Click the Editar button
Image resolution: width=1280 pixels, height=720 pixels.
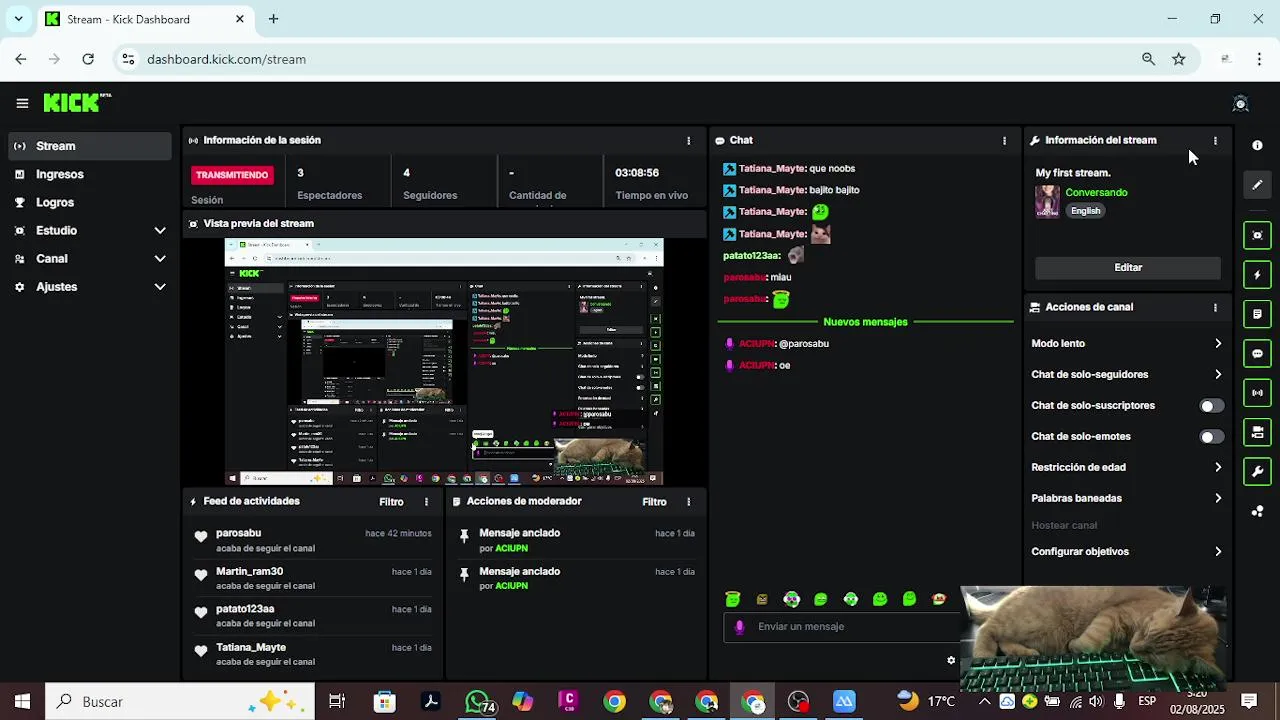(1128, 267)
